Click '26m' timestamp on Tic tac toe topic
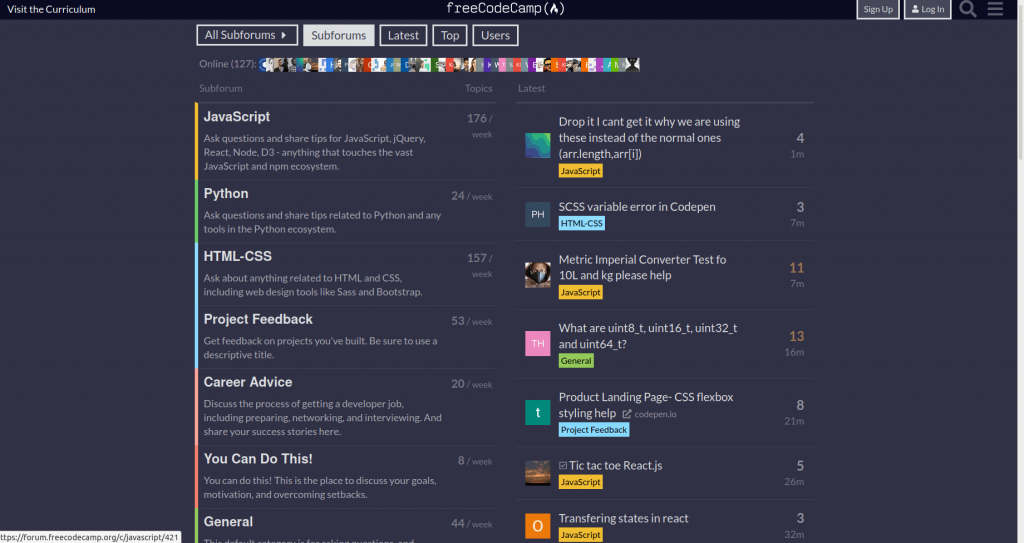The image size is (1024, 543). (x=794, y=482)
